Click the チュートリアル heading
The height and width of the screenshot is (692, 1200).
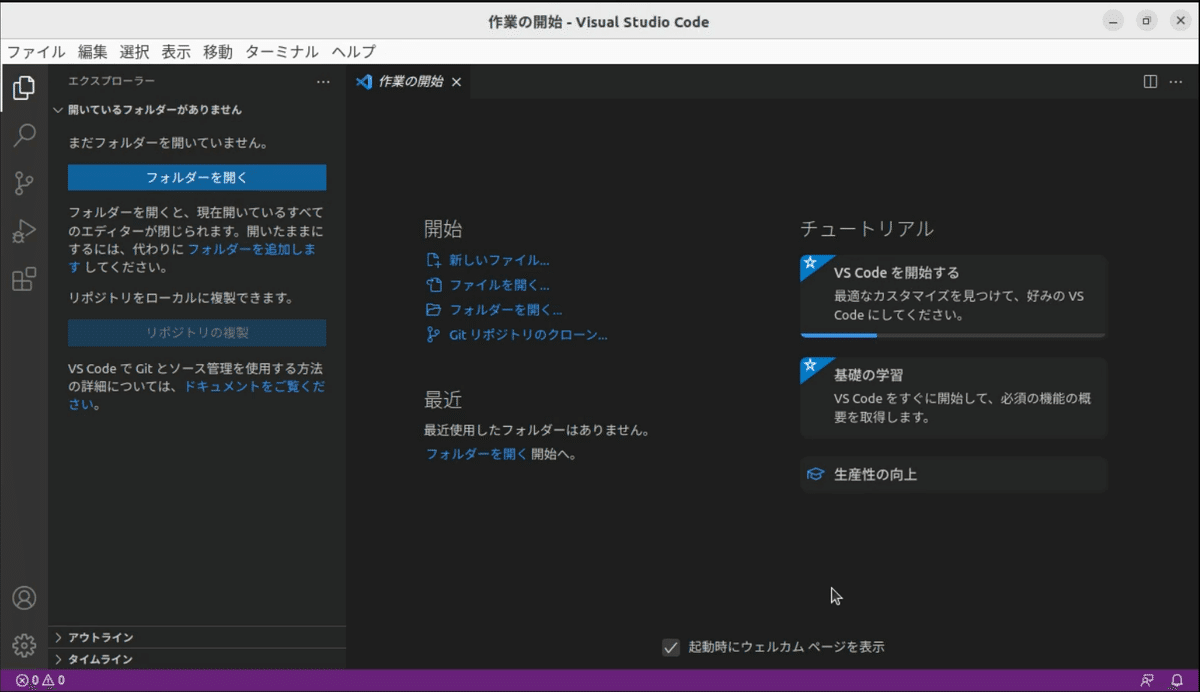(x=867, y=229)
